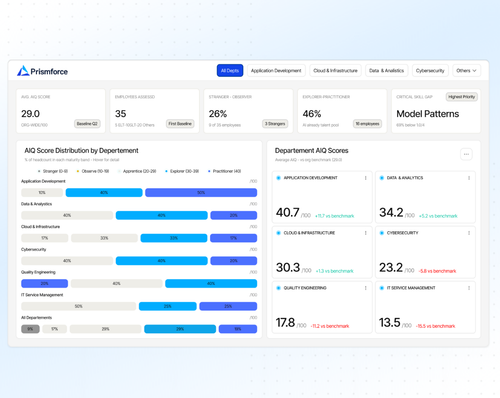Open Cybersecurity card kebab menu
The image size is (500, 398).
coord(469,233)
